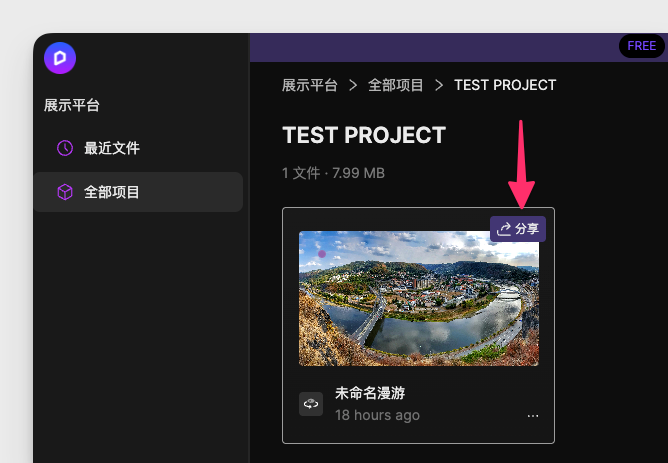Click the panorama tour type icon
Screen dimensions: 668x463
click(311, 404)
